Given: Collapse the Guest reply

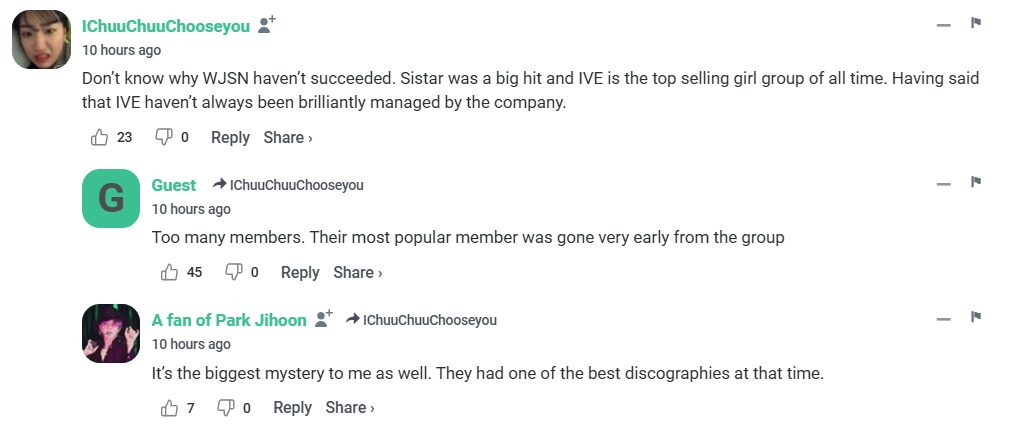Looking at the screenshot, I should (943, 184).
